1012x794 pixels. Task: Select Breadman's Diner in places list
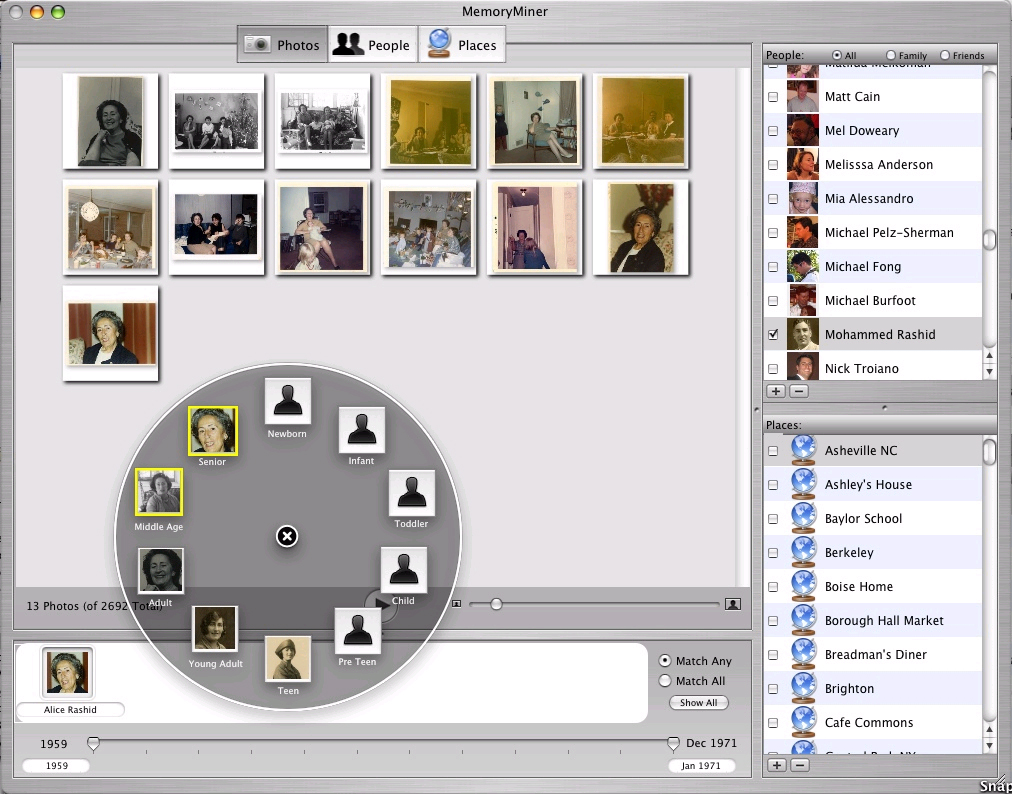[x=873, y=655]
